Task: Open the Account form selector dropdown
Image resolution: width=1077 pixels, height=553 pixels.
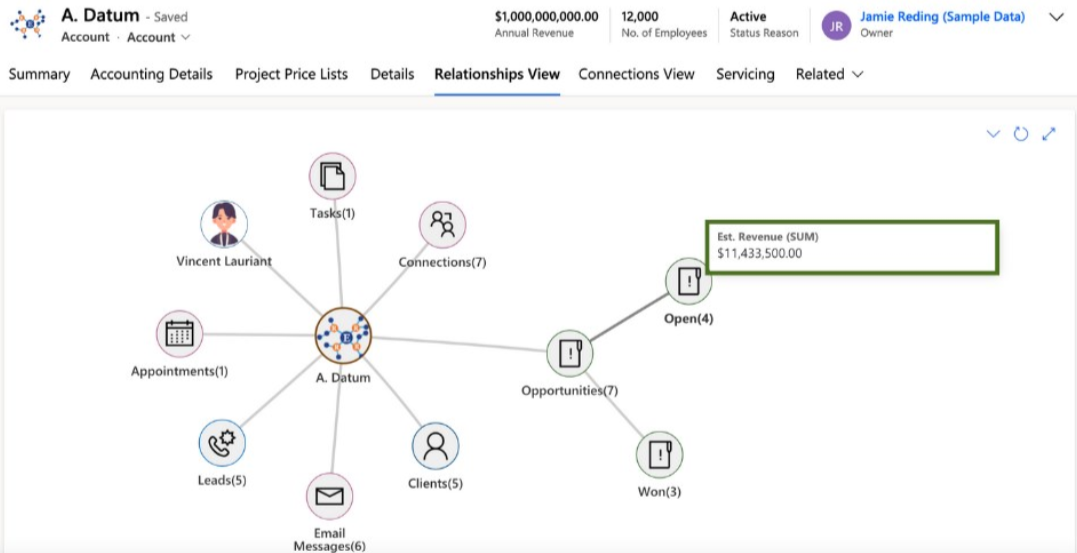Action: click(159, 37)
